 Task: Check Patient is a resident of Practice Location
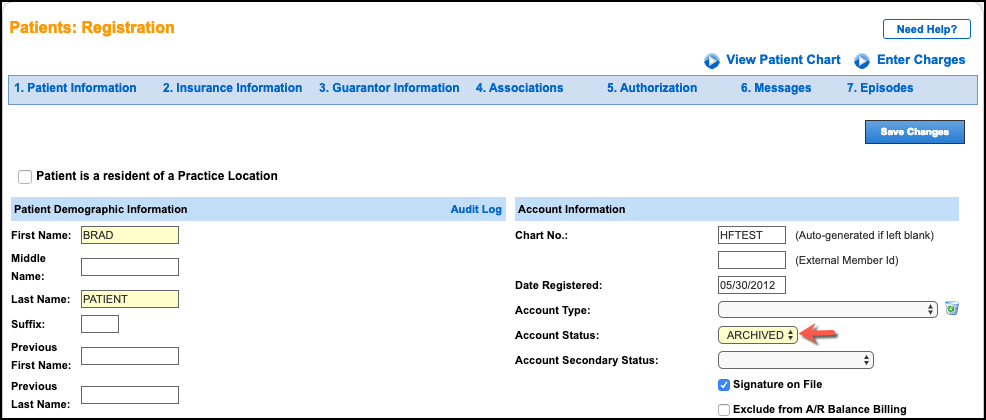point(25,177)
